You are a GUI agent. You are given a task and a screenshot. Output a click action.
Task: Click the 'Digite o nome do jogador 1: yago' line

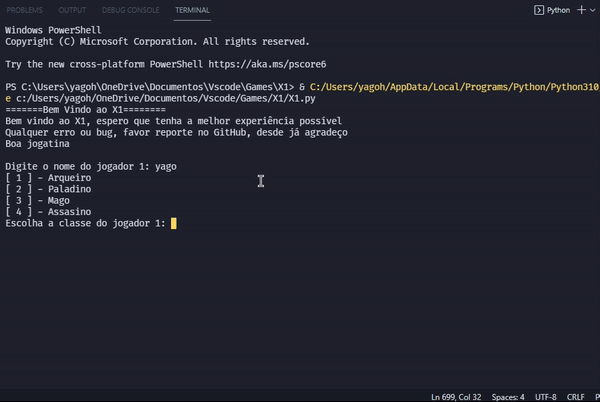tap(91, 167)
